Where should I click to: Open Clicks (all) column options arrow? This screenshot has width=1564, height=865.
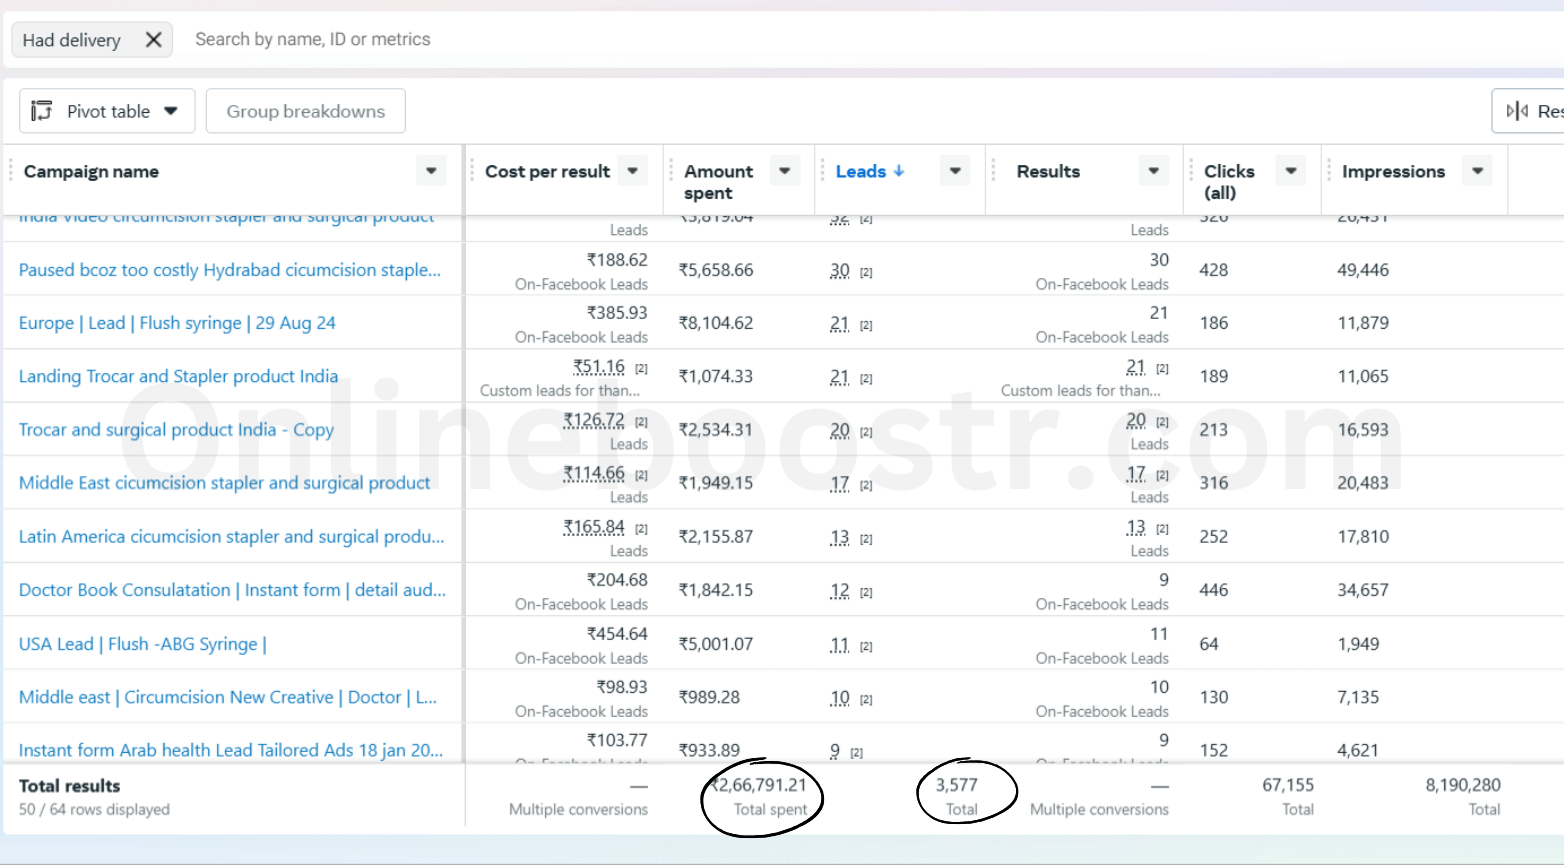coord(1291,171)
